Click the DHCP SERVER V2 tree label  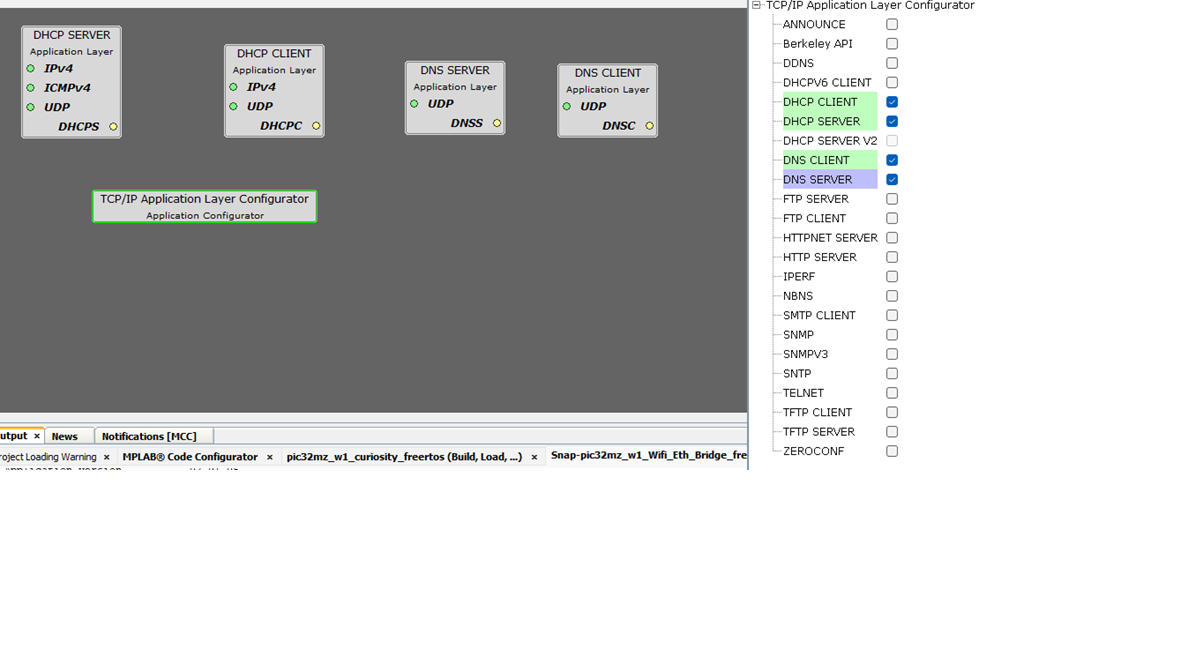click(830, 141)
